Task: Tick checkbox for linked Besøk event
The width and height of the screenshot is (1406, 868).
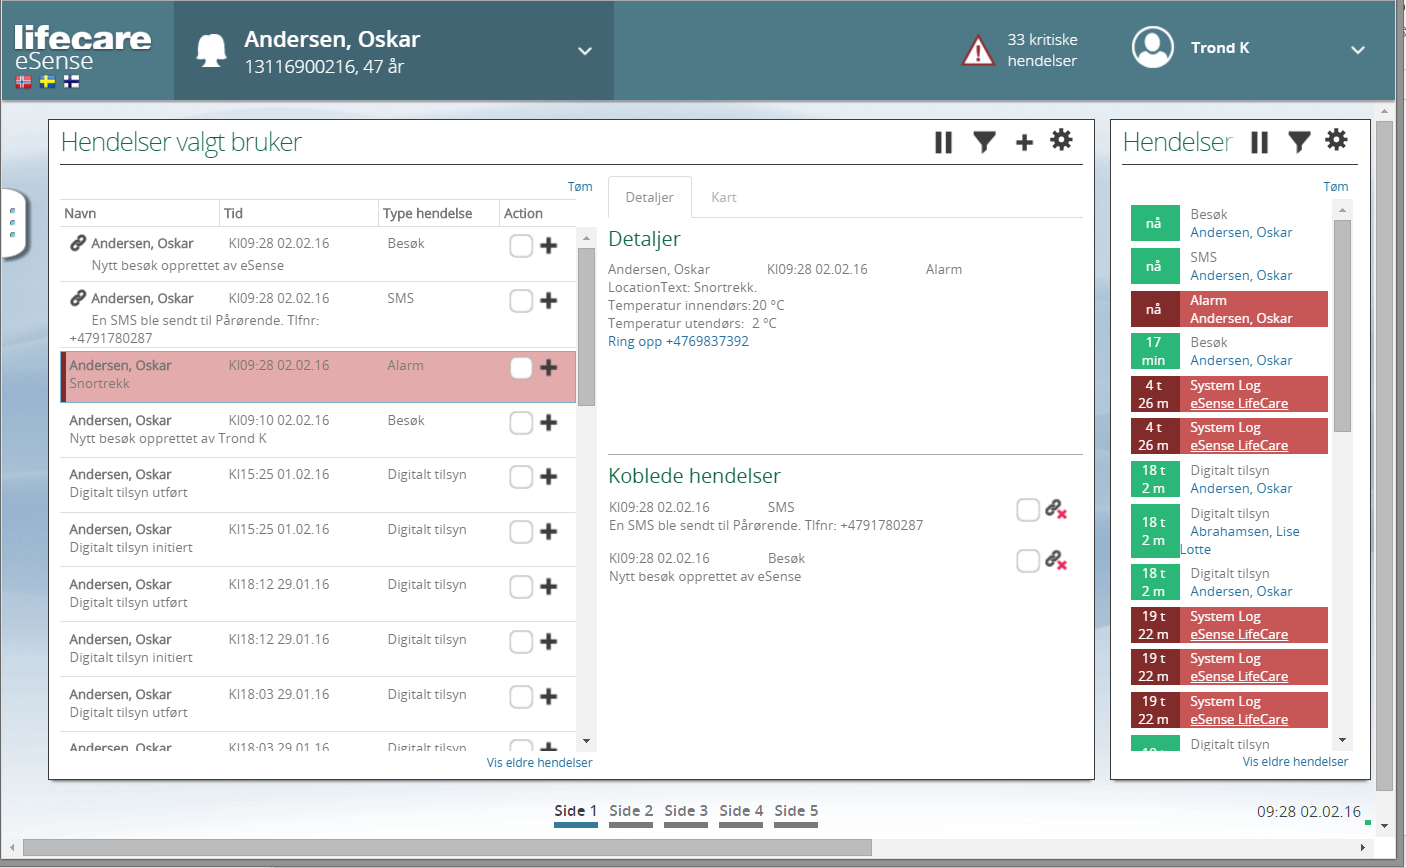Action: [1028, 560]
